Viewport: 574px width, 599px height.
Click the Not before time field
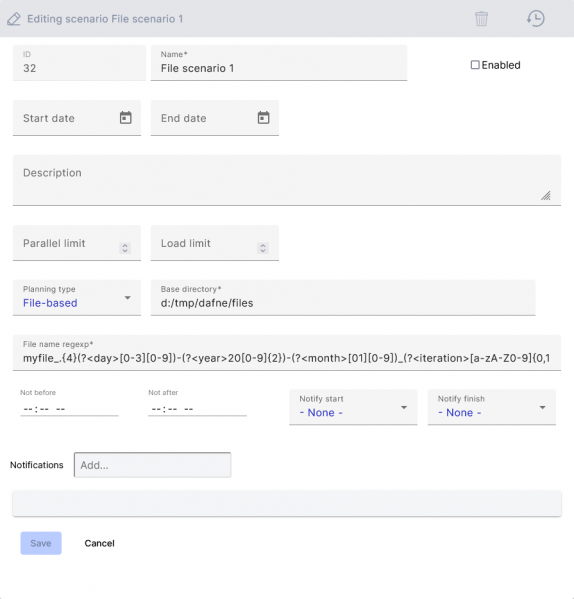coord(69,409)
